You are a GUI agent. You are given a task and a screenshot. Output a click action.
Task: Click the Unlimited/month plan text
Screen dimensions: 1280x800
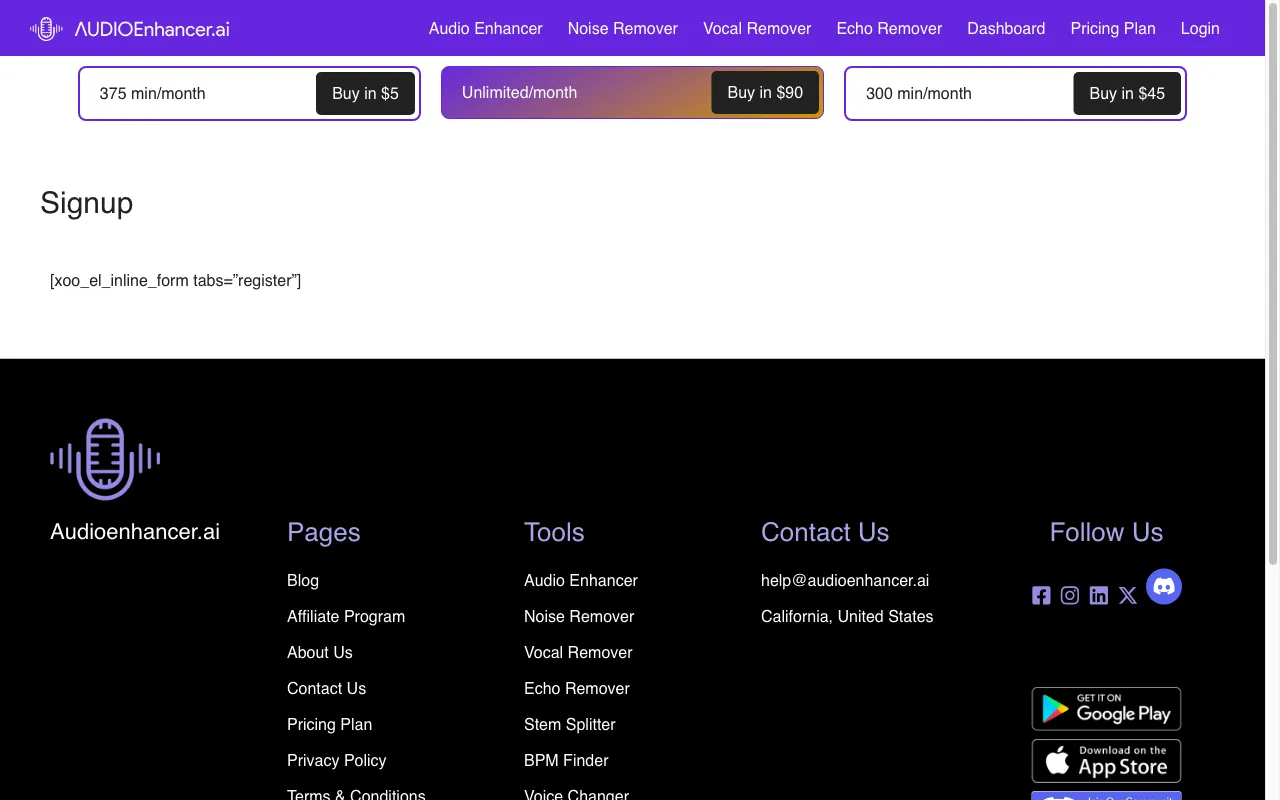point(519,92)
